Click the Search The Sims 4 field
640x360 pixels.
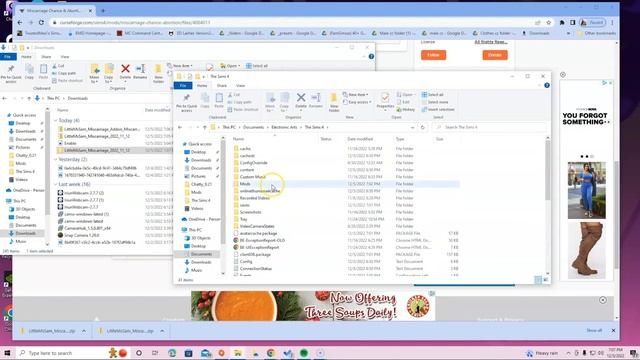click(x=489, y=127)
